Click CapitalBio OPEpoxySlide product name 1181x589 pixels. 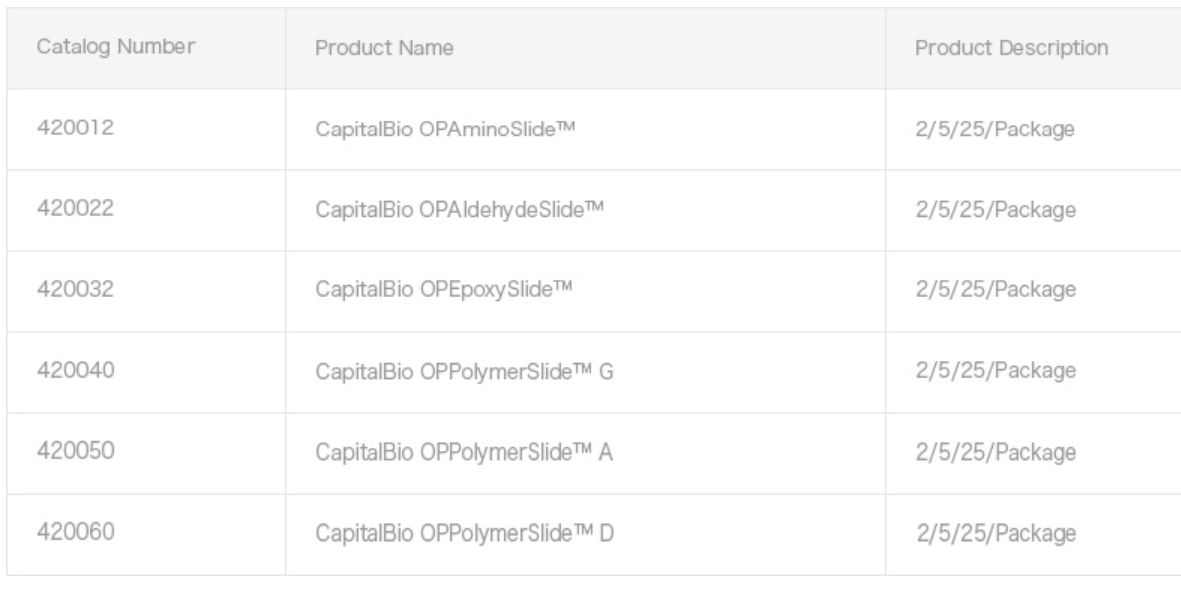tap(444, 290)
